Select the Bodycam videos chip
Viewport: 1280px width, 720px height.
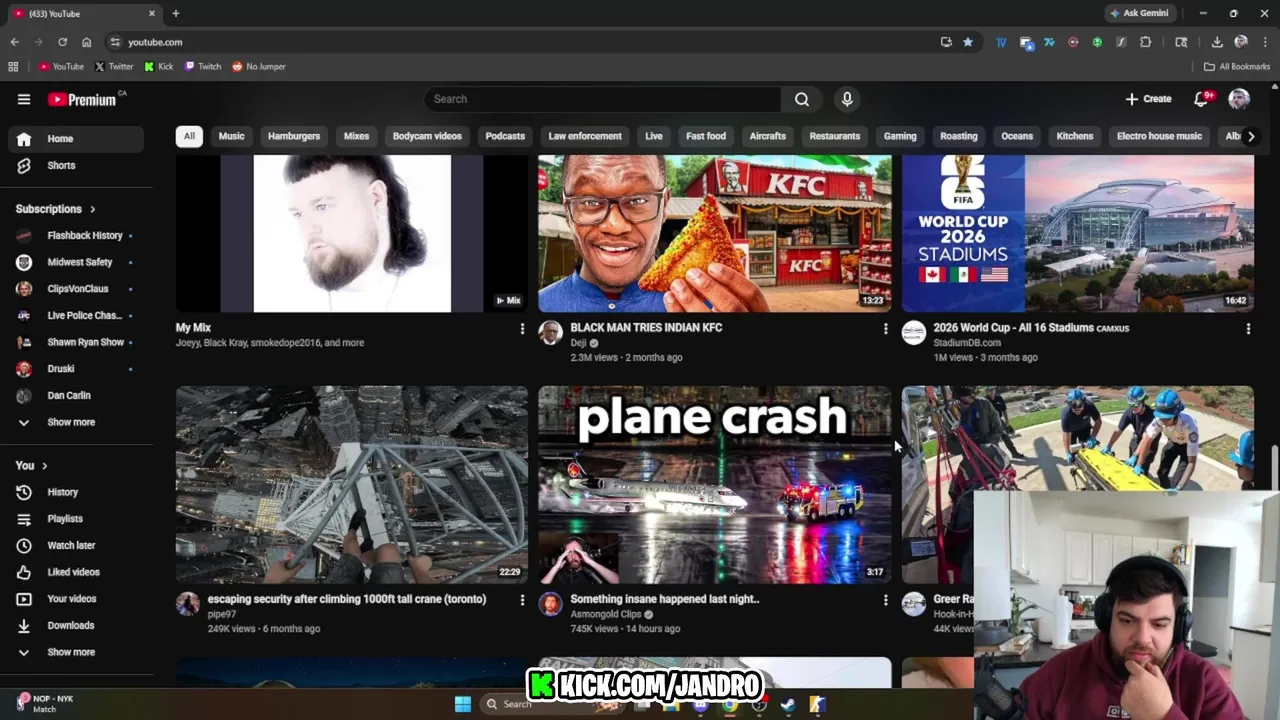click(427, 136)
